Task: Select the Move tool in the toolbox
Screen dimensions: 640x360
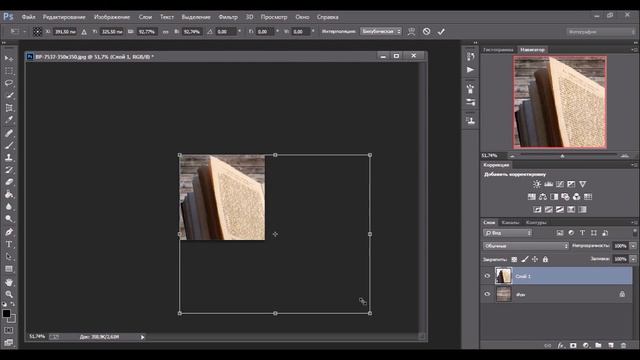Action: click(x=9, y=58)
